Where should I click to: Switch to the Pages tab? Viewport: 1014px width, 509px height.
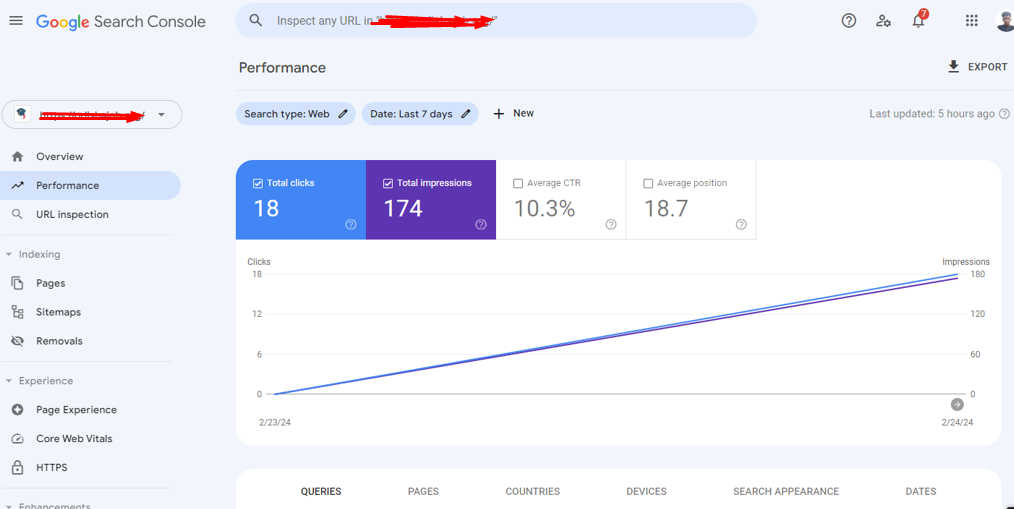(x=423, y=491)
